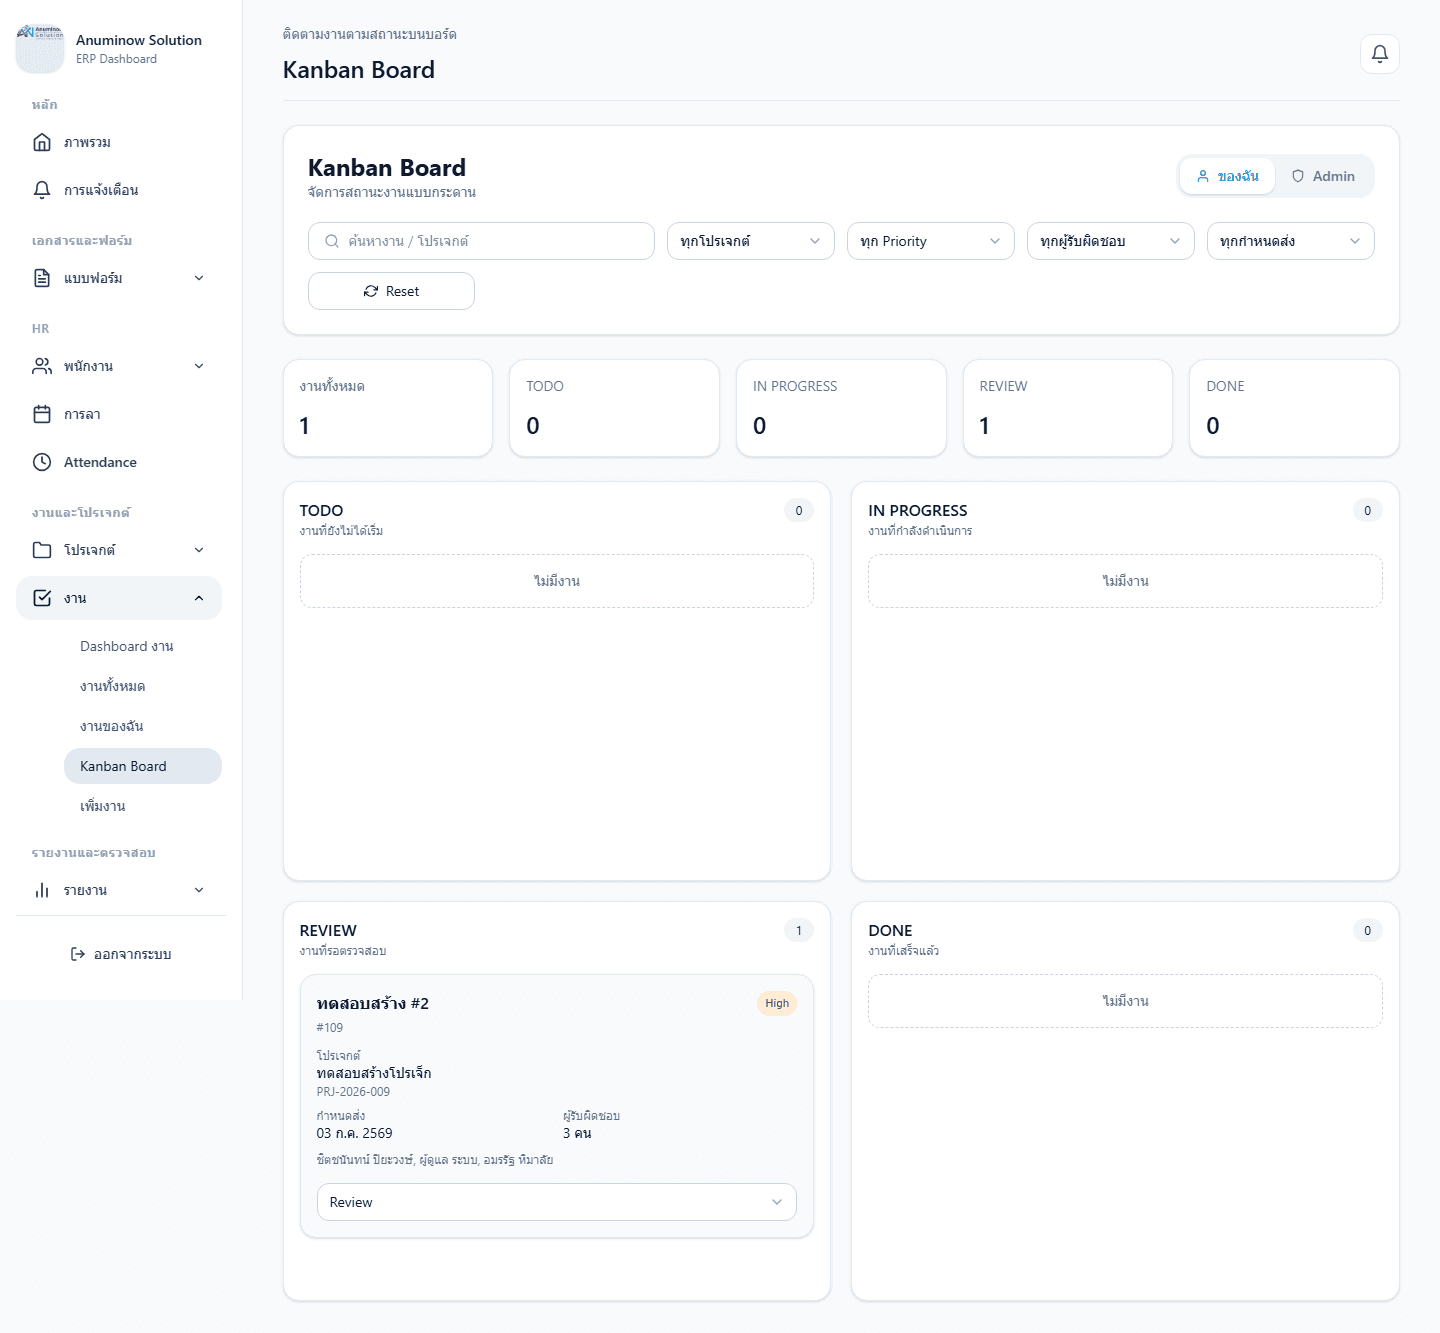
Task: Switch view to Admin
Action: pos(1323,176)
